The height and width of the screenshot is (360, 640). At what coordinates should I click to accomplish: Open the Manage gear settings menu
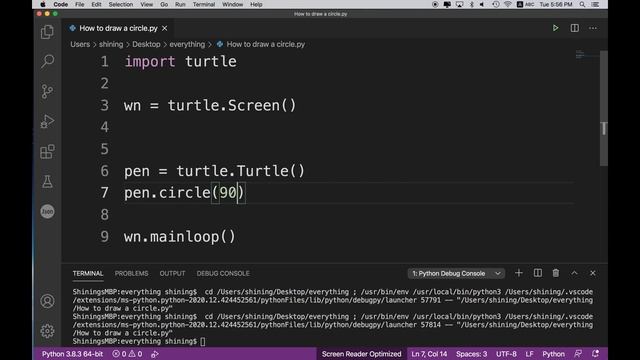(47, 331)
